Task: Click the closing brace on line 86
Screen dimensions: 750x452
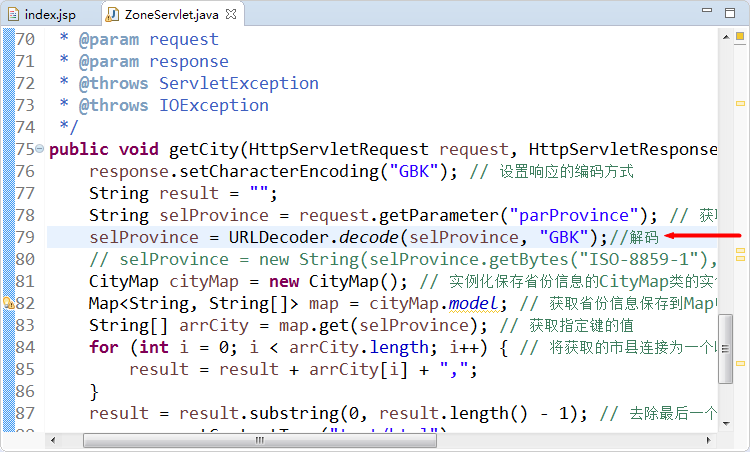Action: (94, 392)
